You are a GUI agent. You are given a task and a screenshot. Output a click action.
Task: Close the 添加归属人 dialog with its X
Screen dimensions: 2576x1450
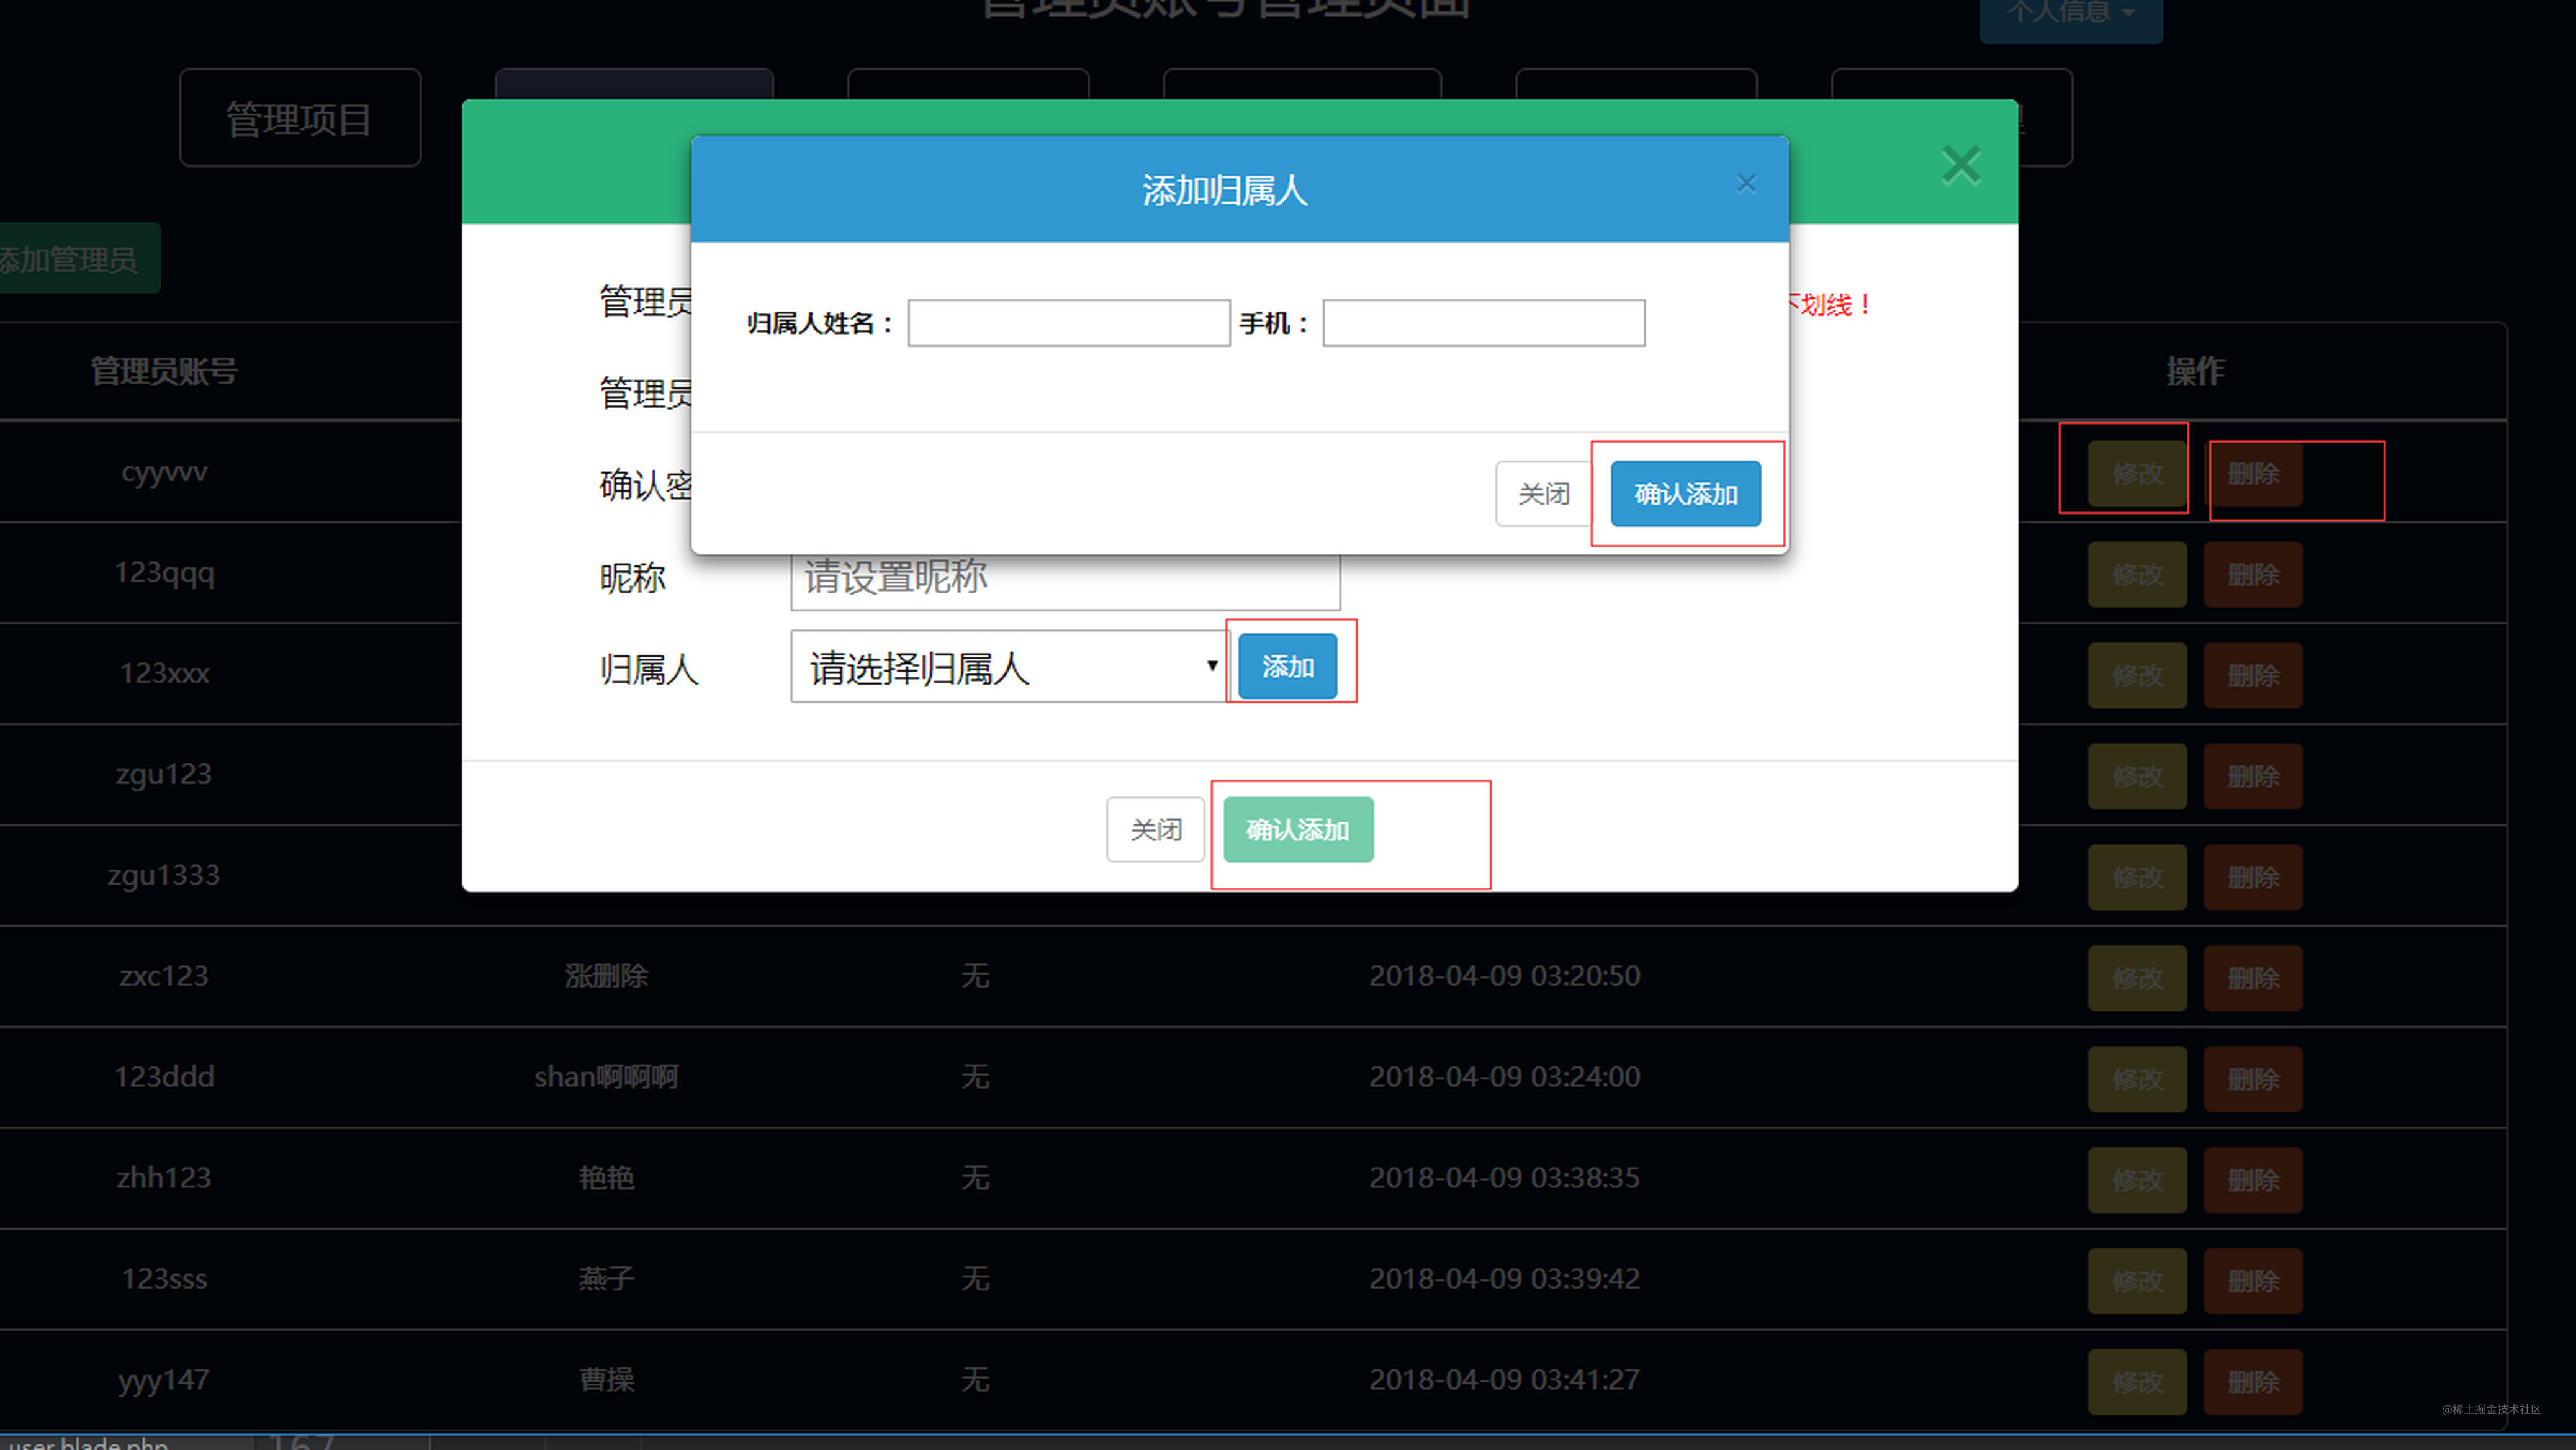pyautogui.click(x=1746, y=183)
